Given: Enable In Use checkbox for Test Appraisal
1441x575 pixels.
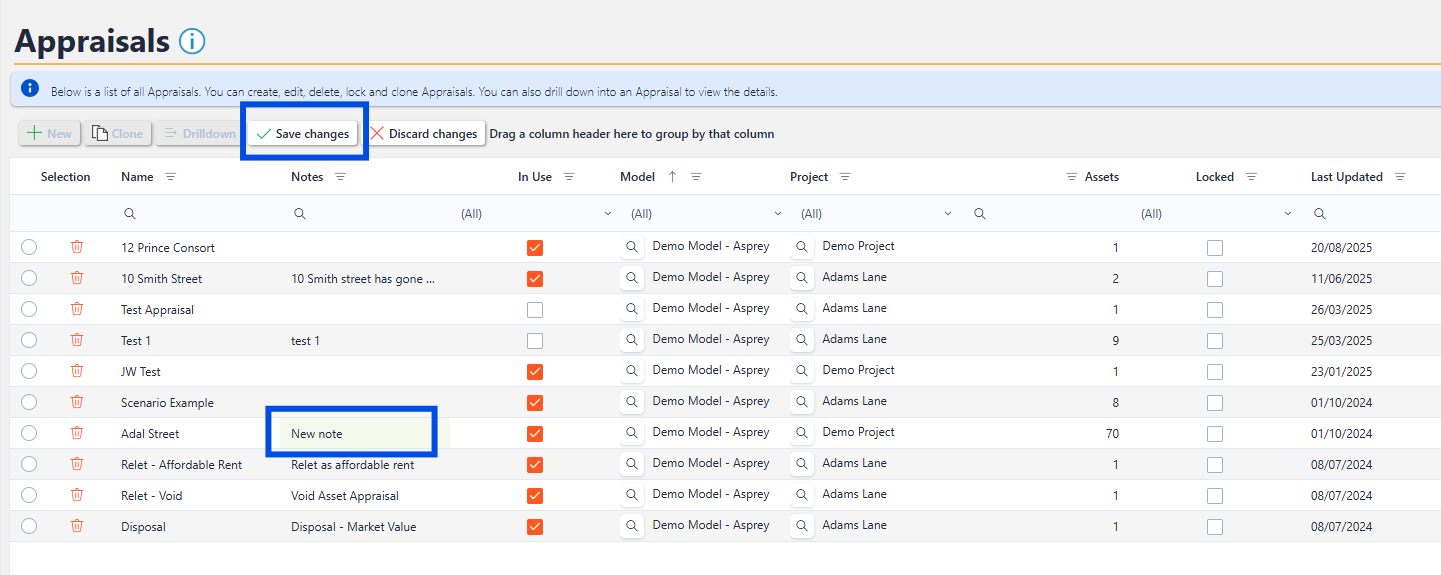Looking at the screenshot, I should click(x=535, y=310).
